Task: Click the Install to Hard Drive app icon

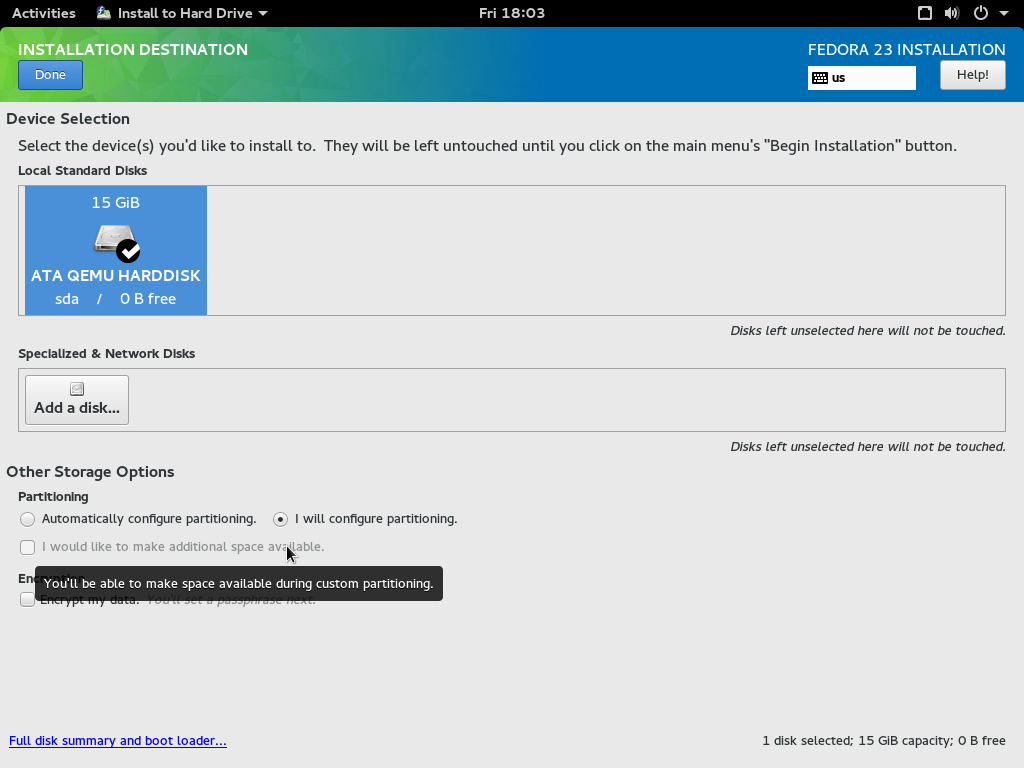Action: click(103, 13)
